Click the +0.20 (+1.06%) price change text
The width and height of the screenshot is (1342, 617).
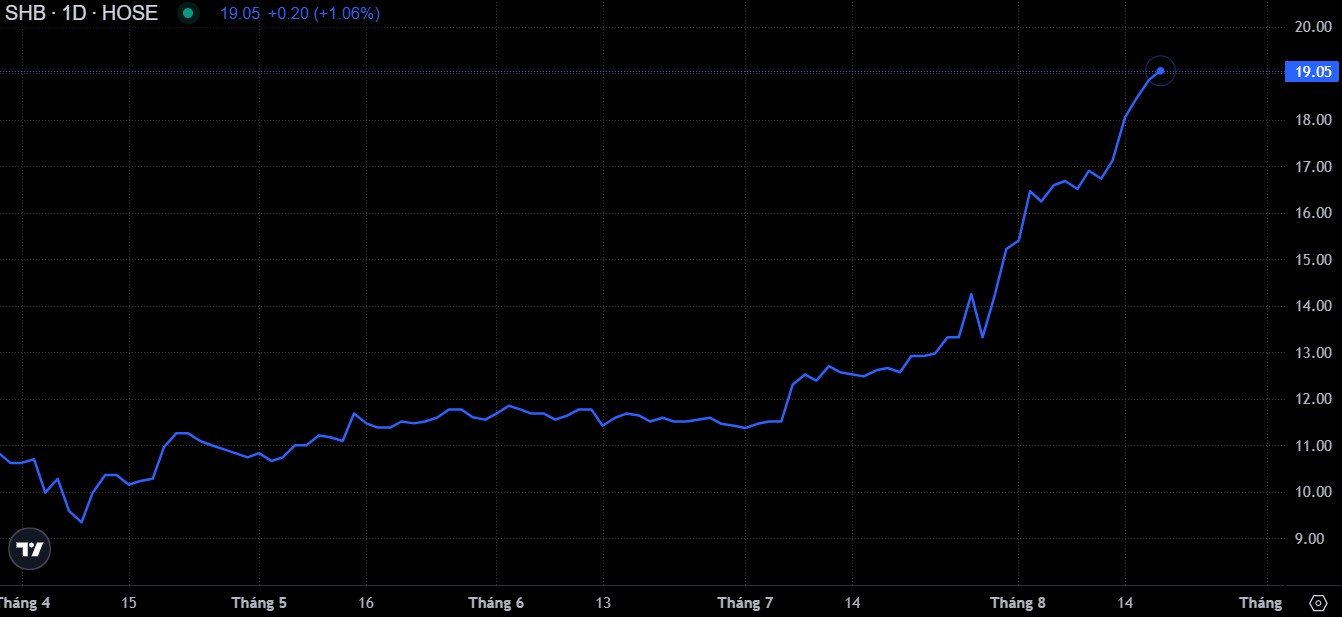click(324, 14)
